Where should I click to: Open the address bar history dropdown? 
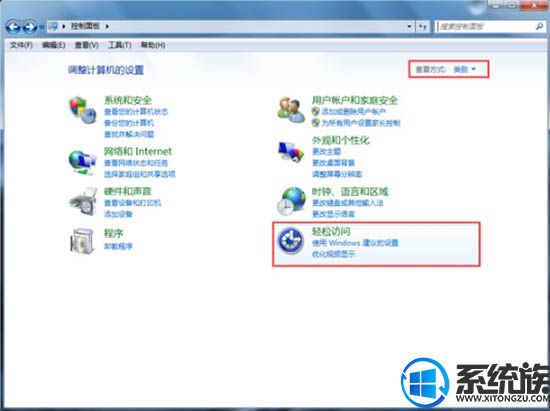409,26
